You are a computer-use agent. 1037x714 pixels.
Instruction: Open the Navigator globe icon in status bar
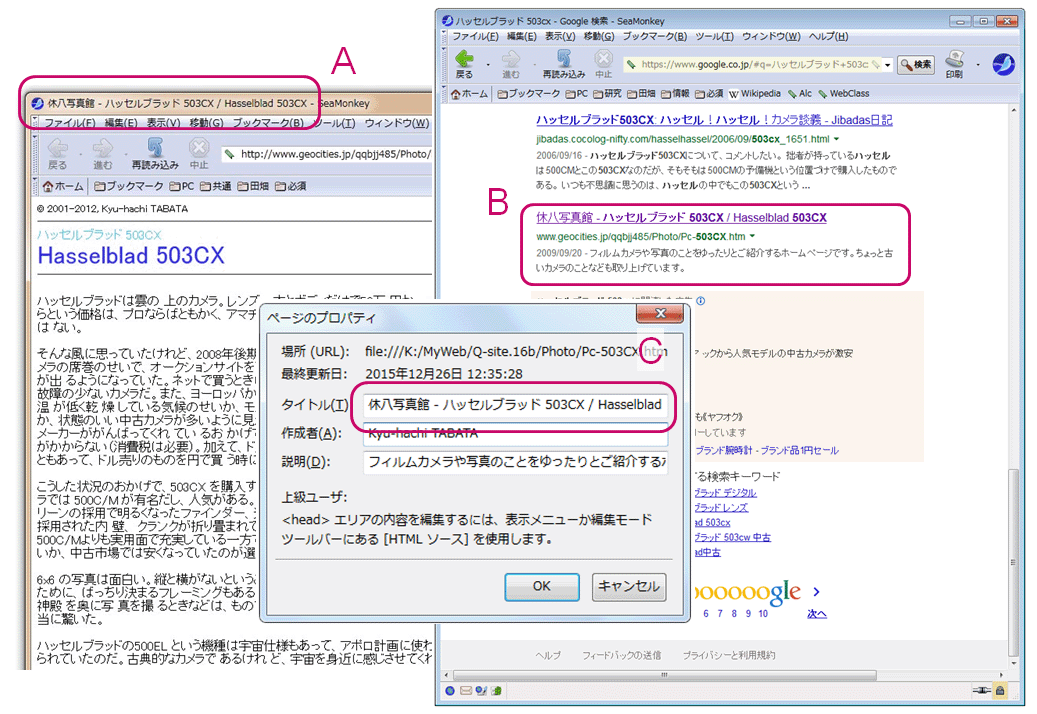(450, 691)
